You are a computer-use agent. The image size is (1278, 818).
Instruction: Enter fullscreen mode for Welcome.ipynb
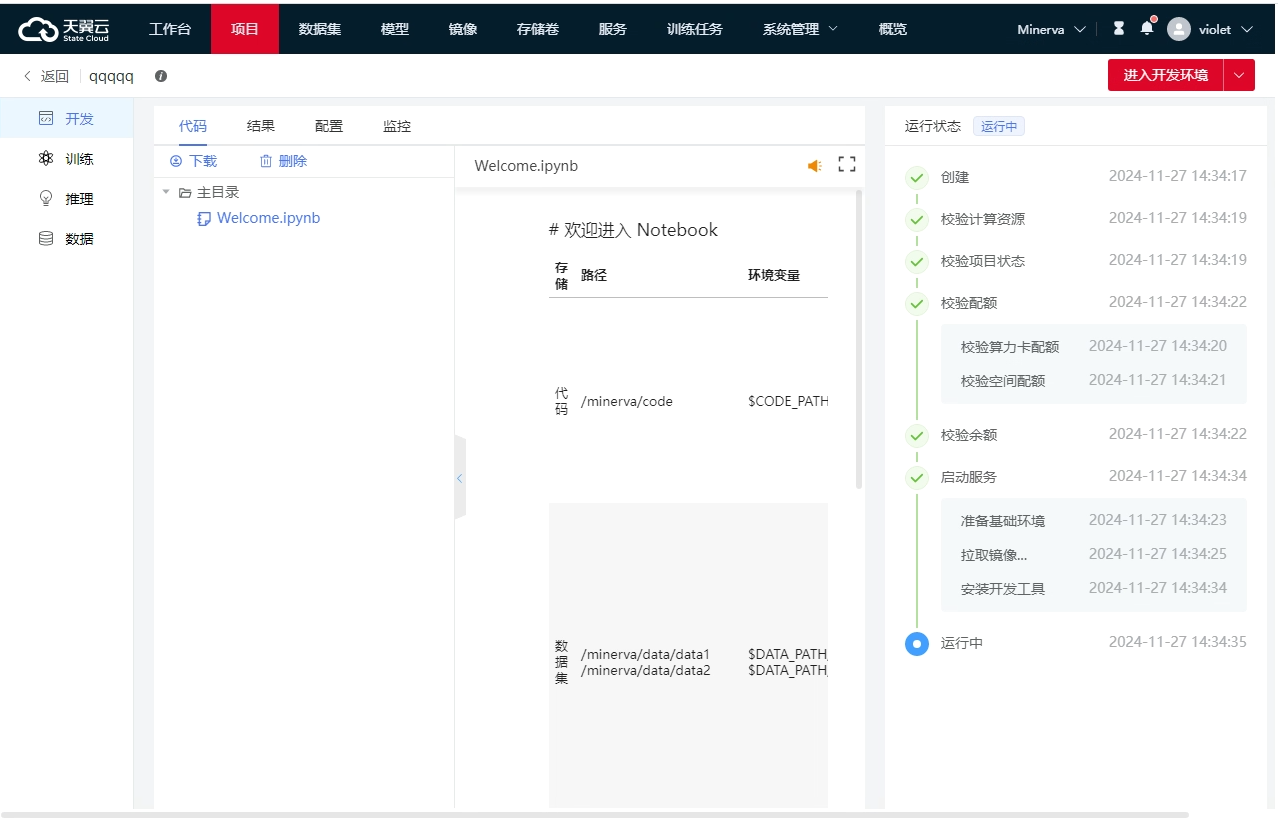tap(846, 165)
